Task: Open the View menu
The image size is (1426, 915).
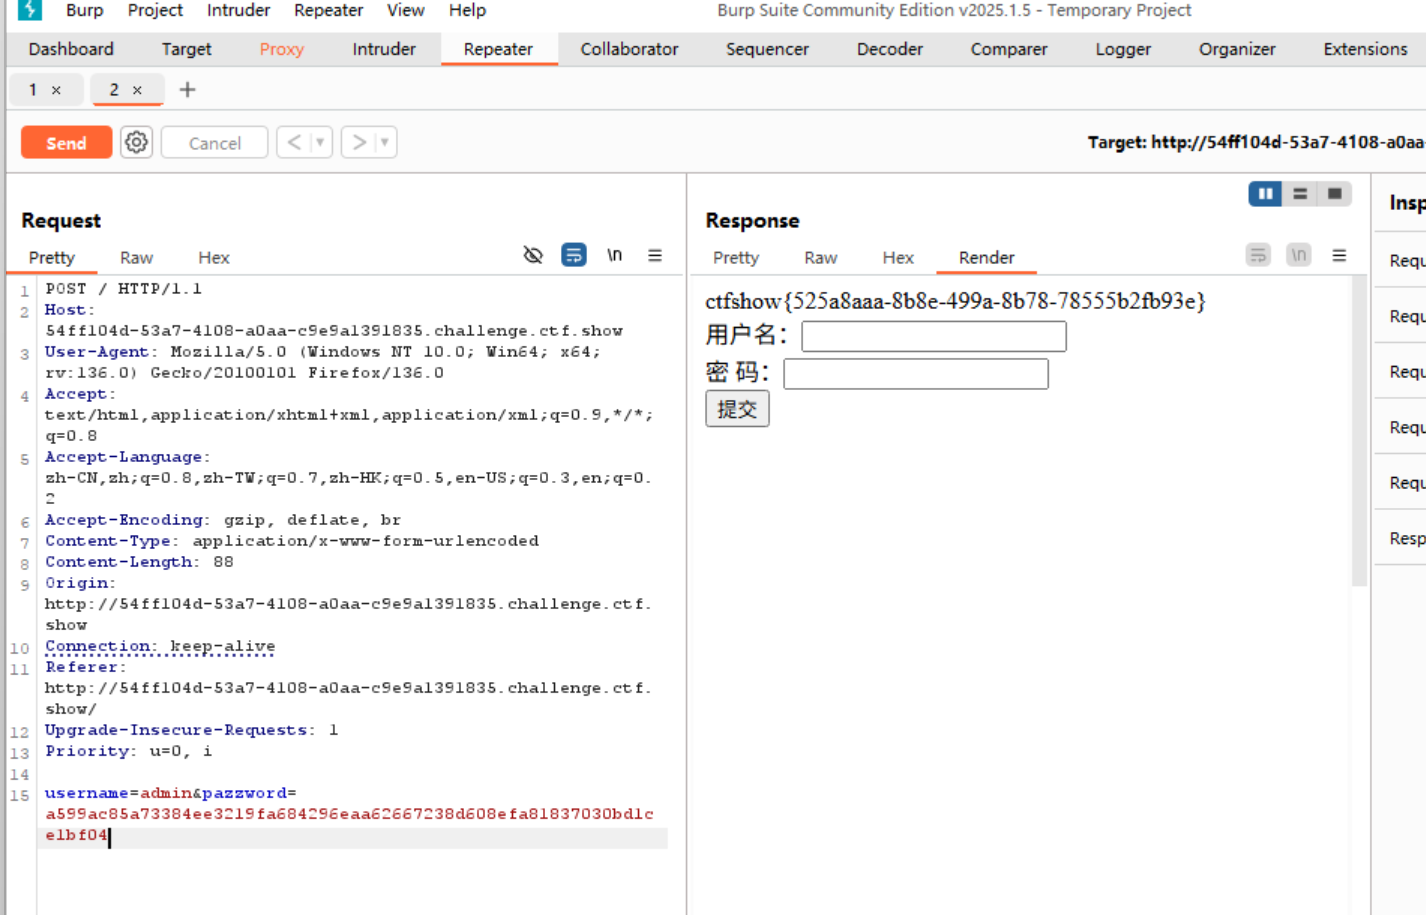Action: point(406,10)
